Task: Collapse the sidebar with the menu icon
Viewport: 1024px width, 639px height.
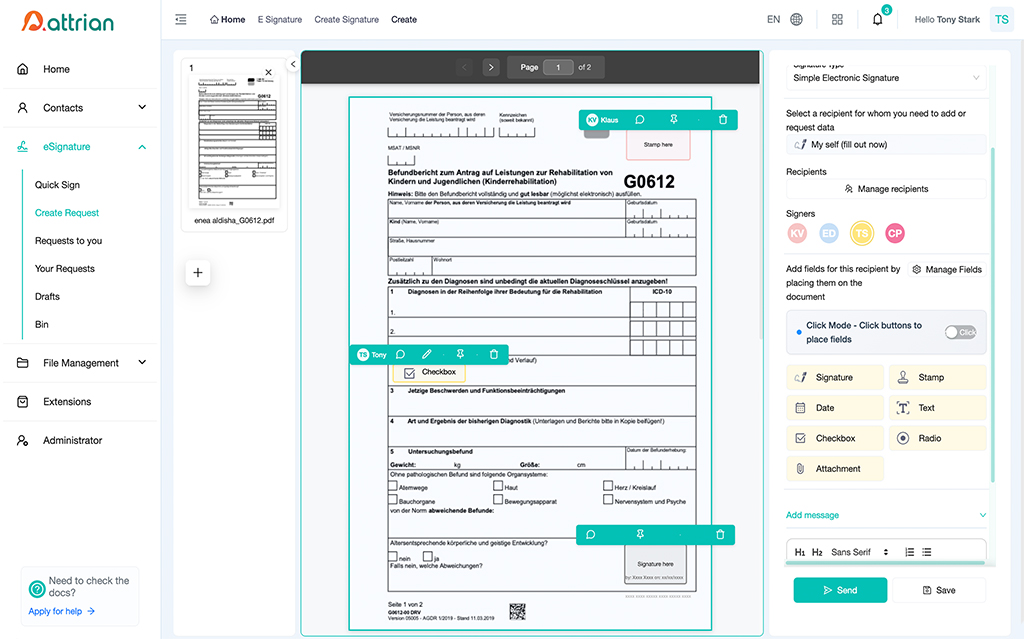Action: [x=180, y=19]
